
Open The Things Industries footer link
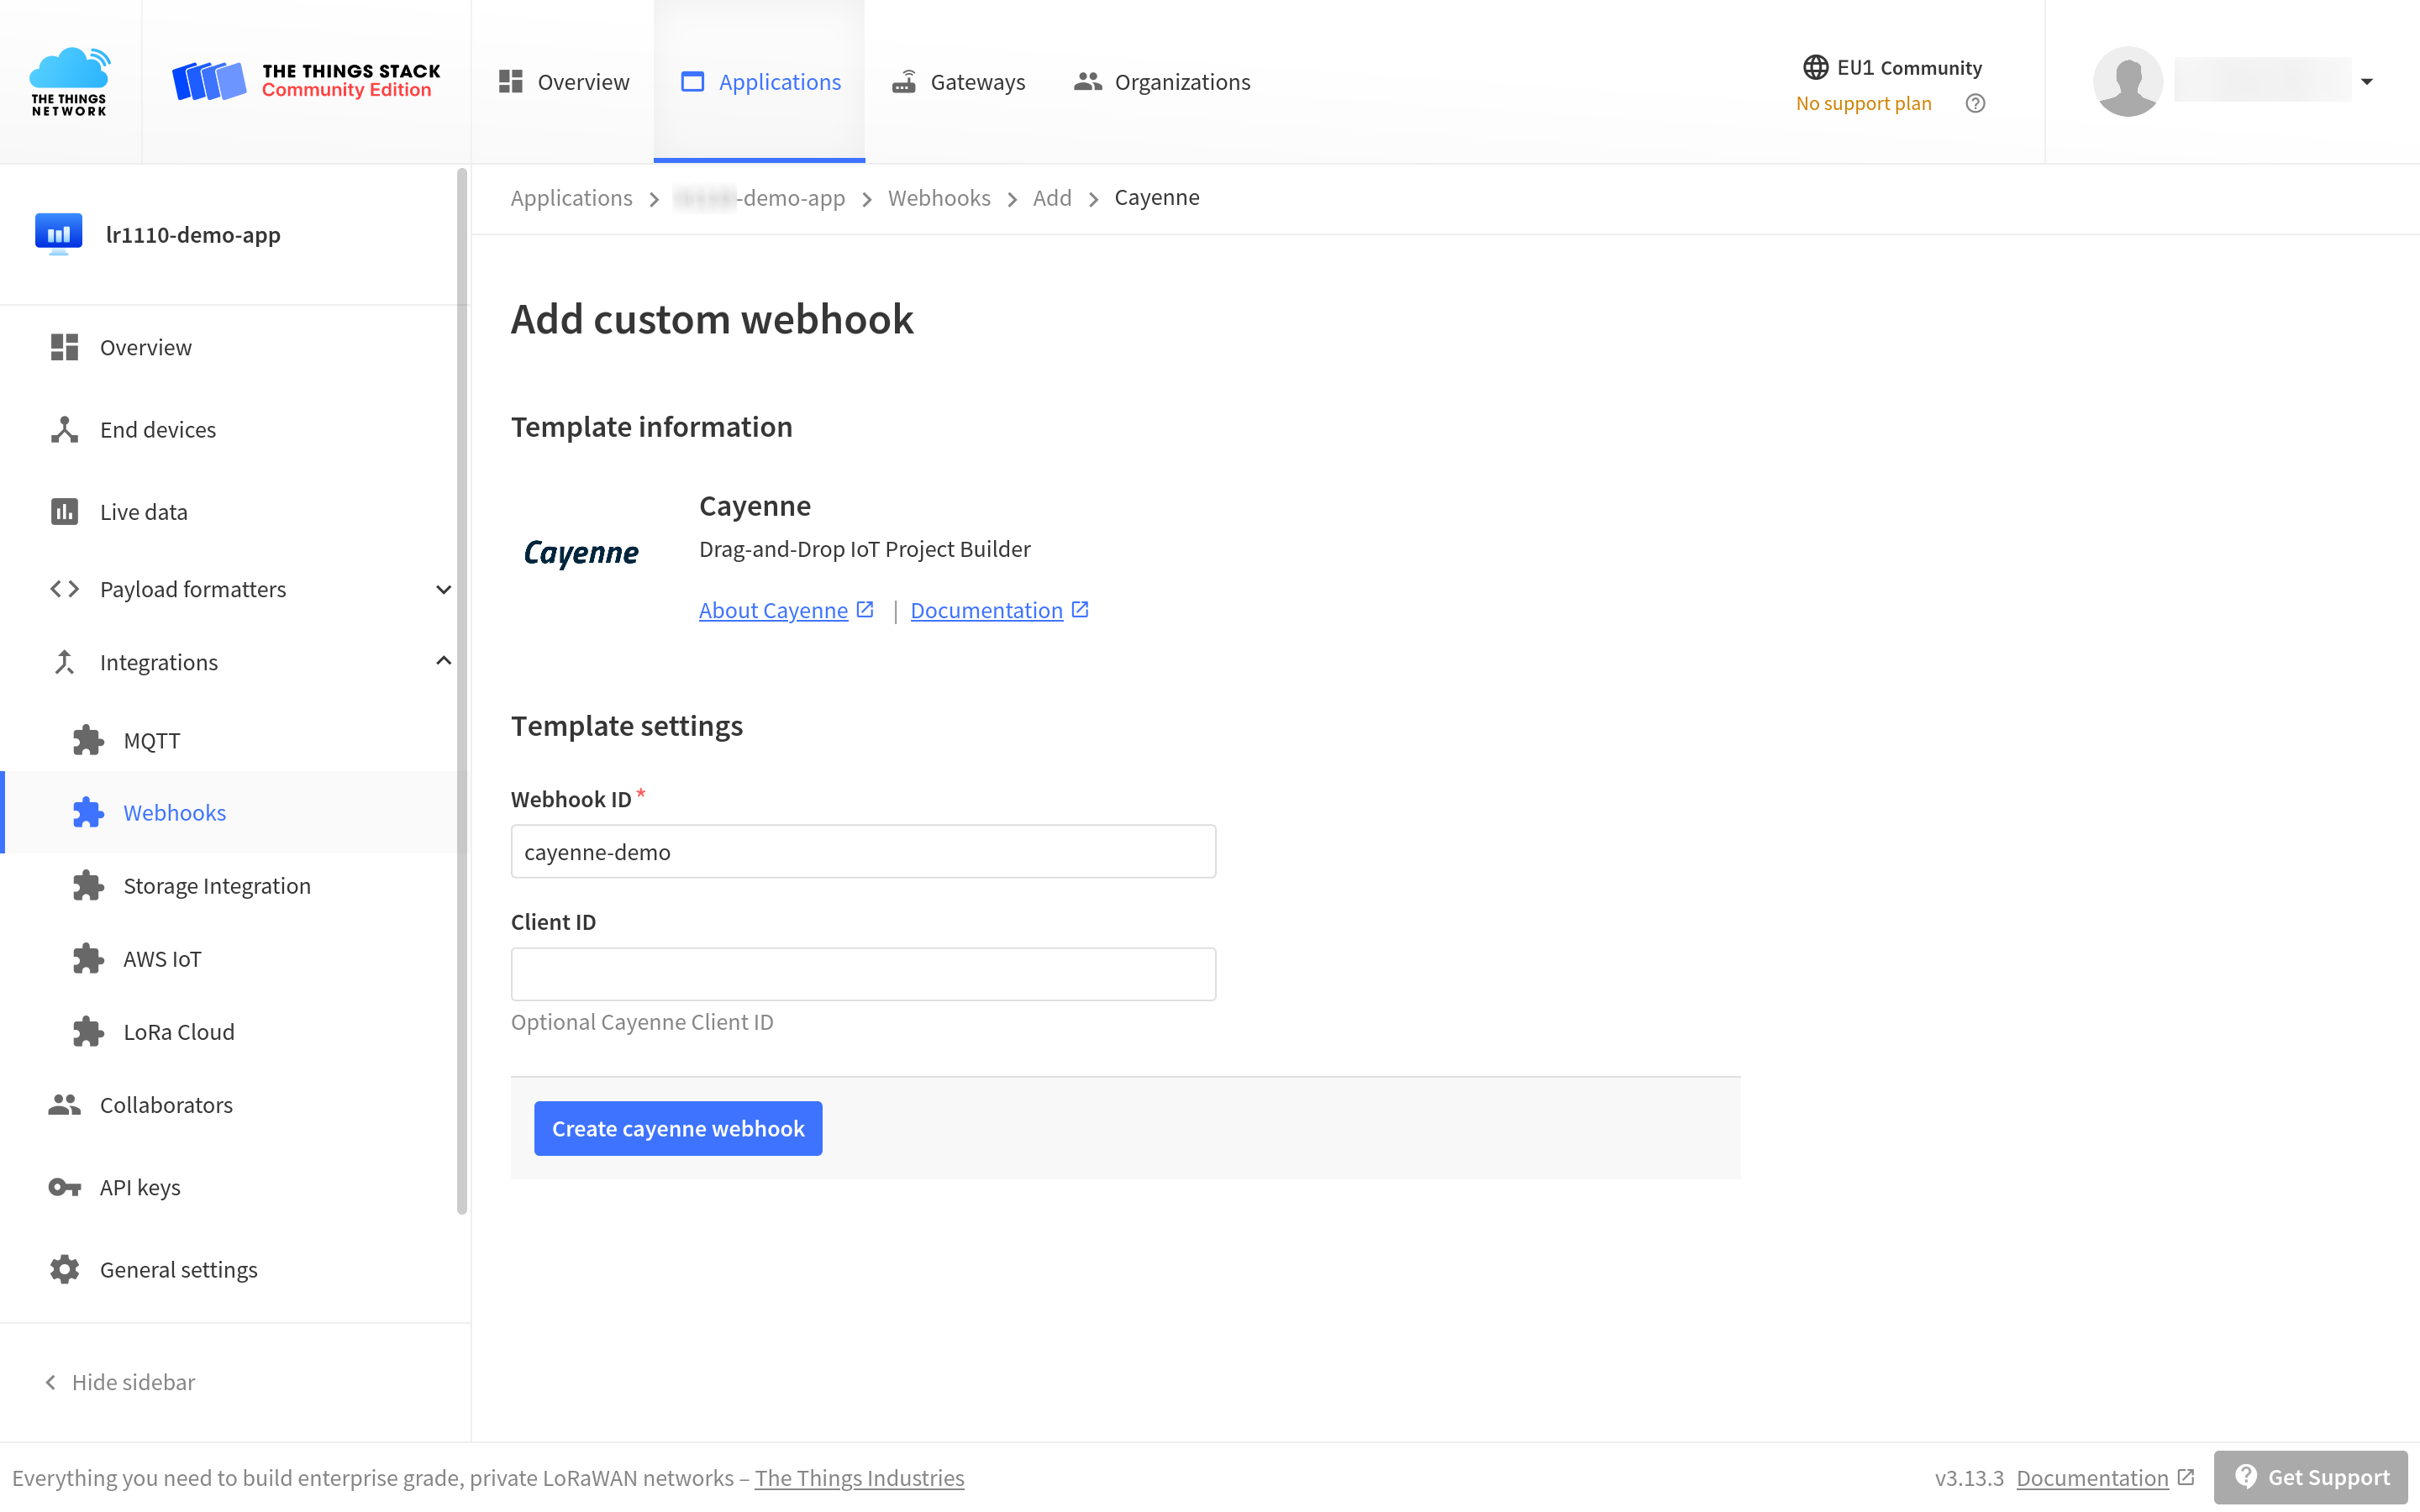point(859,1478)
